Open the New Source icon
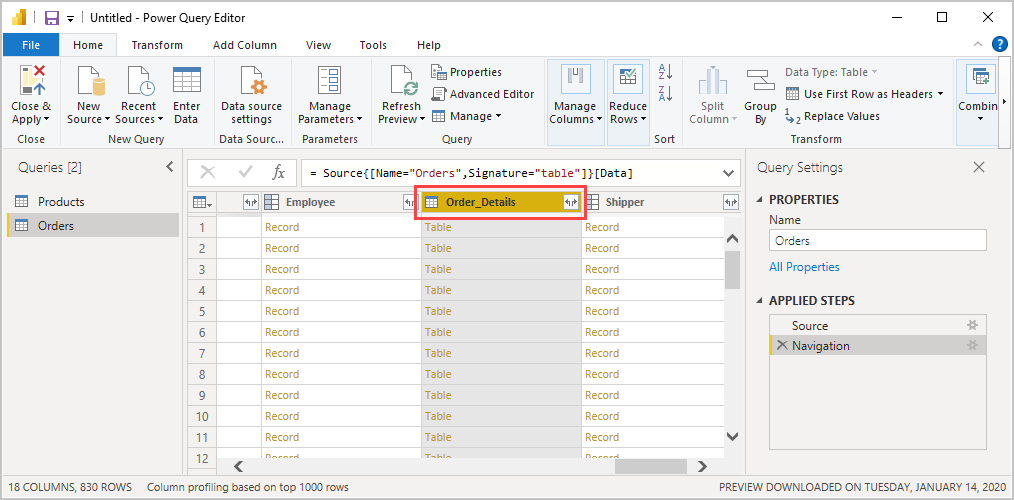1014x500 pixels. (x=91, y=80)
